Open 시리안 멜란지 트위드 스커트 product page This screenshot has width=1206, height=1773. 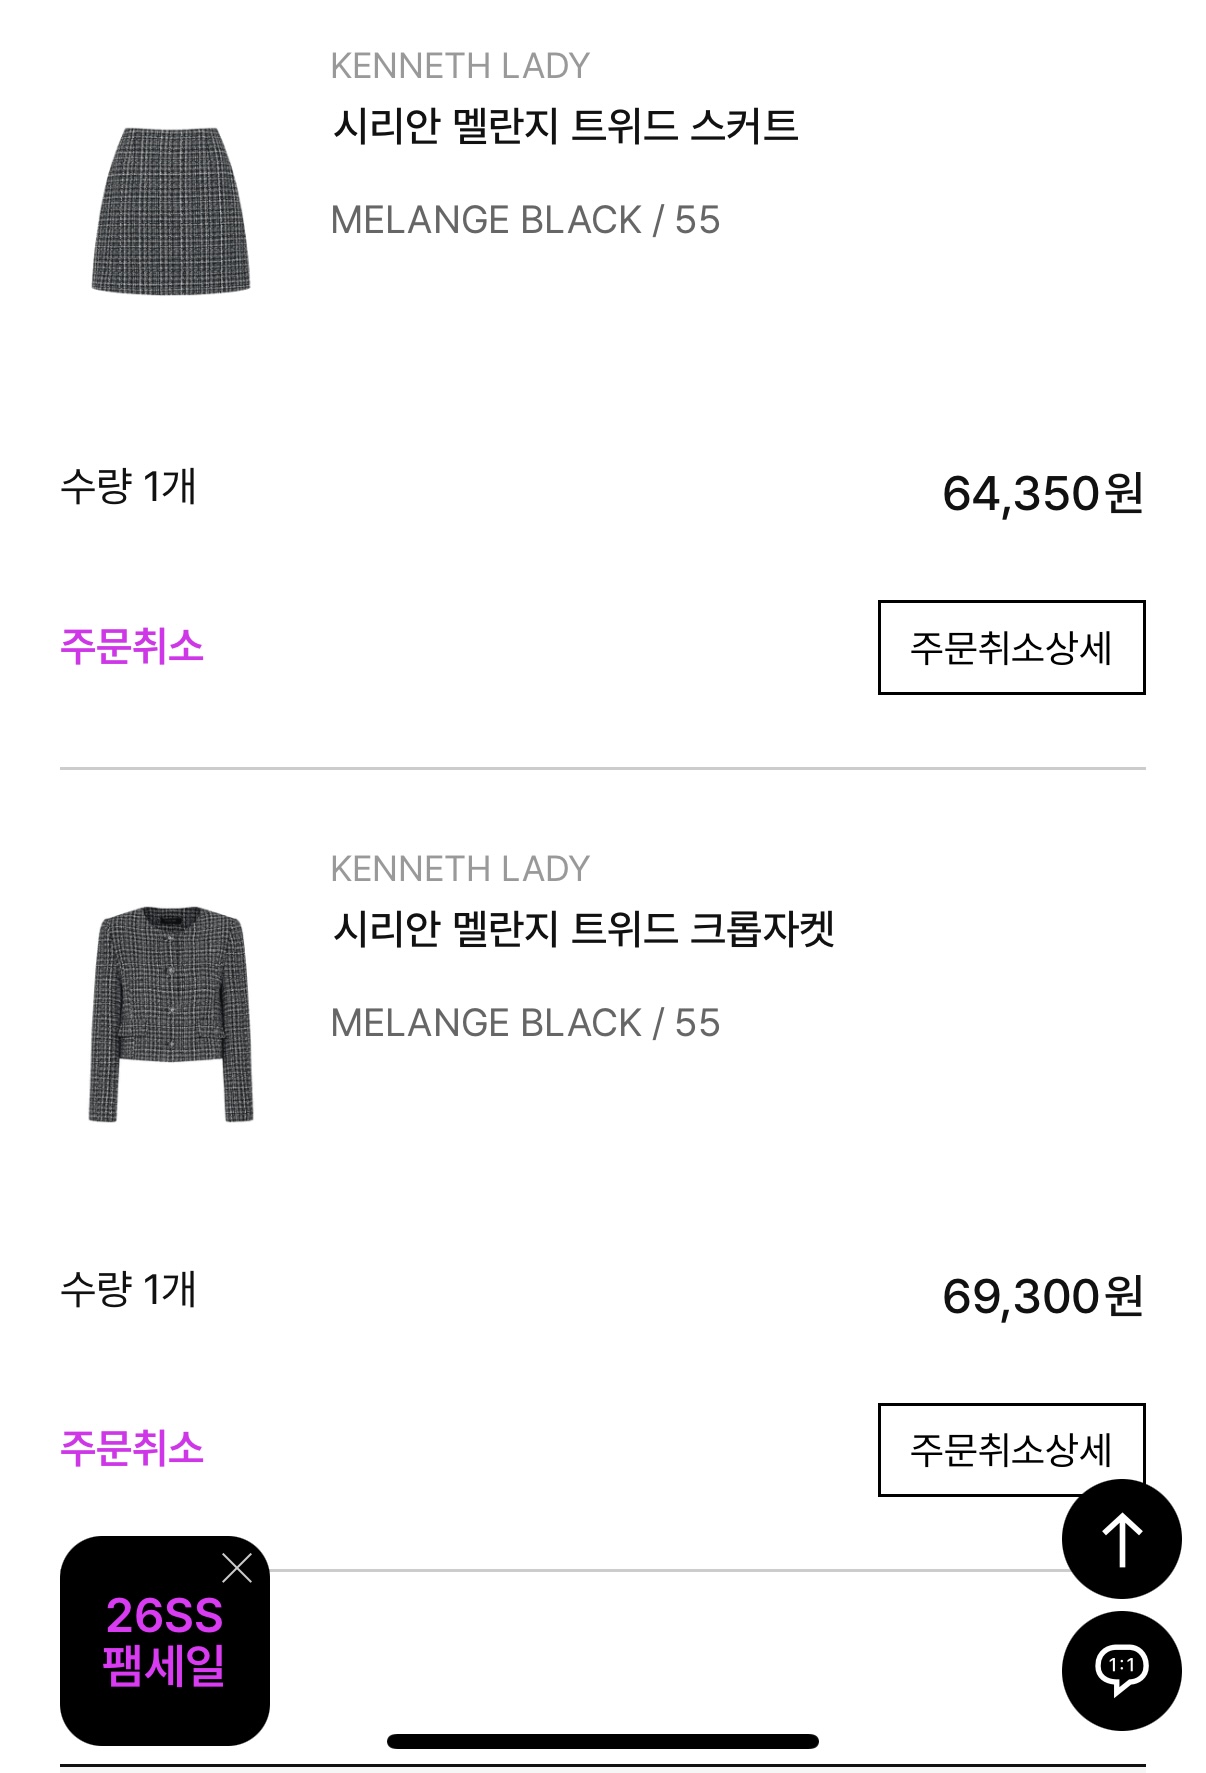pos(565,126)
